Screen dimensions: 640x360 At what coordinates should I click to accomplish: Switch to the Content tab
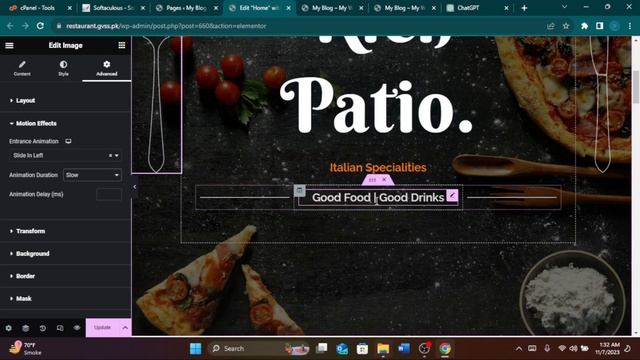coord(22,68)
